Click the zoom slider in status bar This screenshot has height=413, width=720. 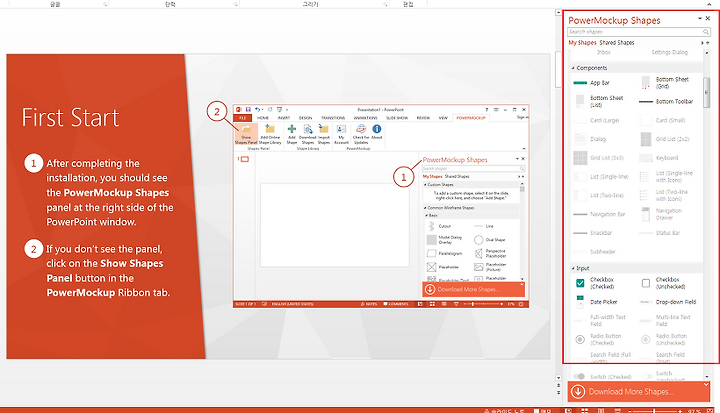(654, 411)
